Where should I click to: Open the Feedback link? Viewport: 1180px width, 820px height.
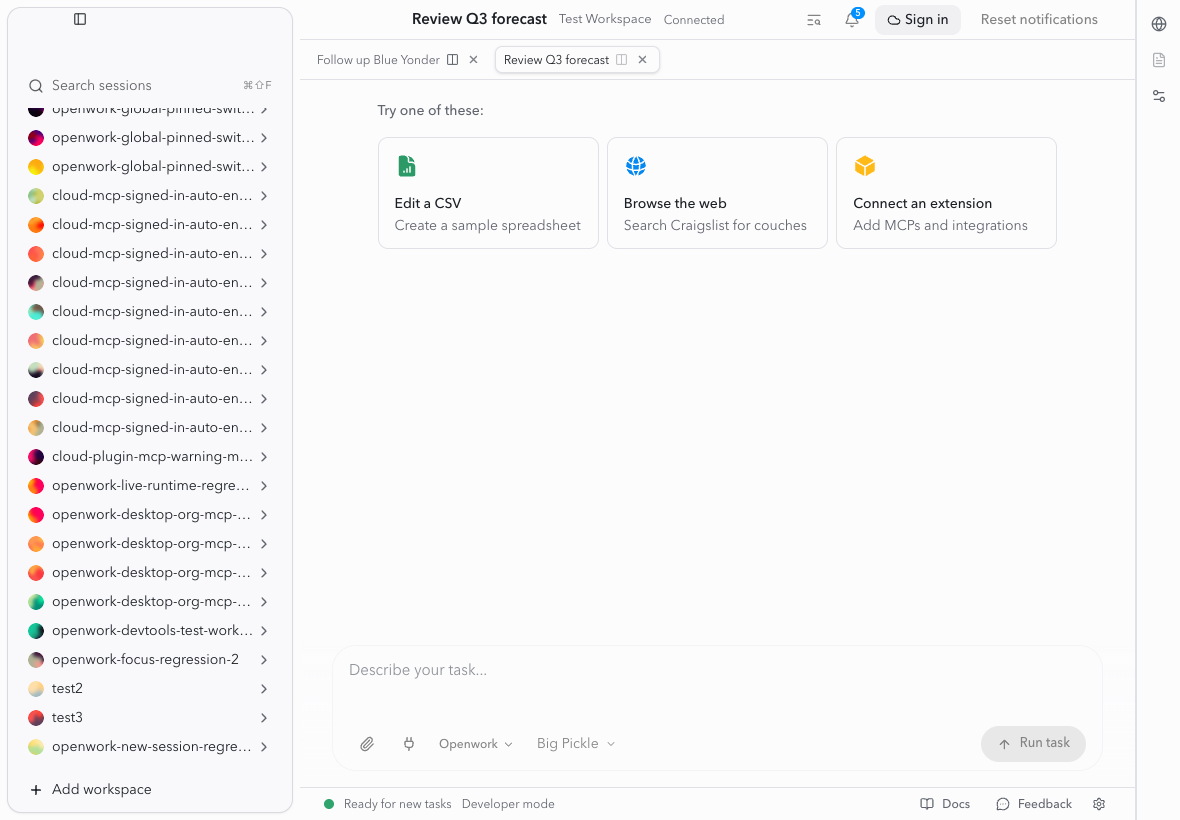point(1034,804)
